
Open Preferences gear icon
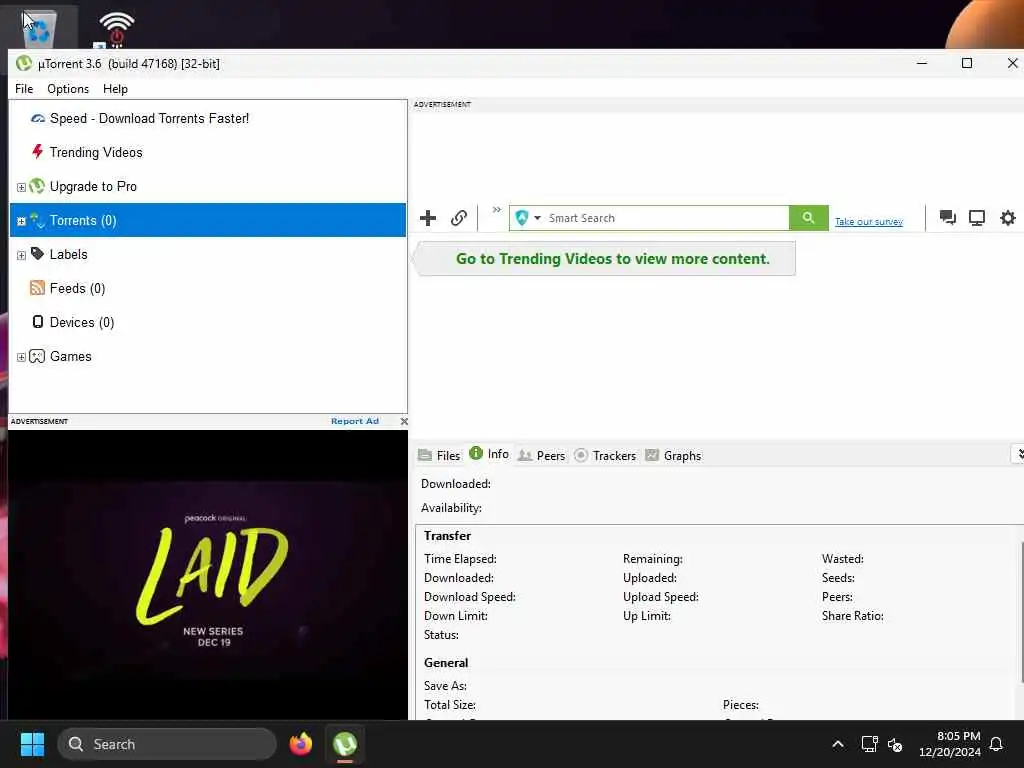(x=1008, y=217)
